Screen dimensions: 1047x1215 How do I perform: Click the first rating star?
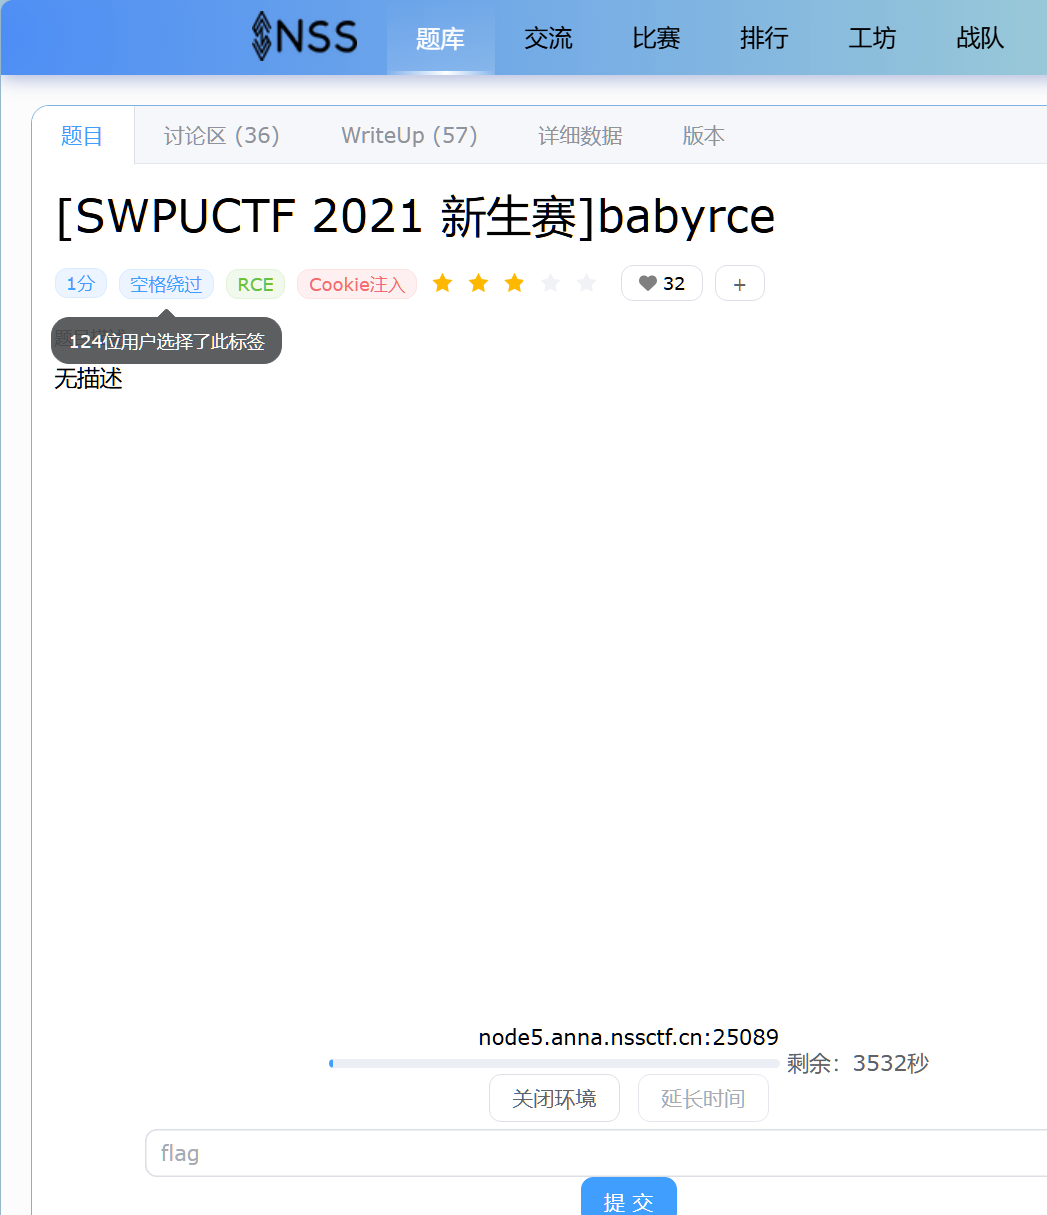[442, 284]
